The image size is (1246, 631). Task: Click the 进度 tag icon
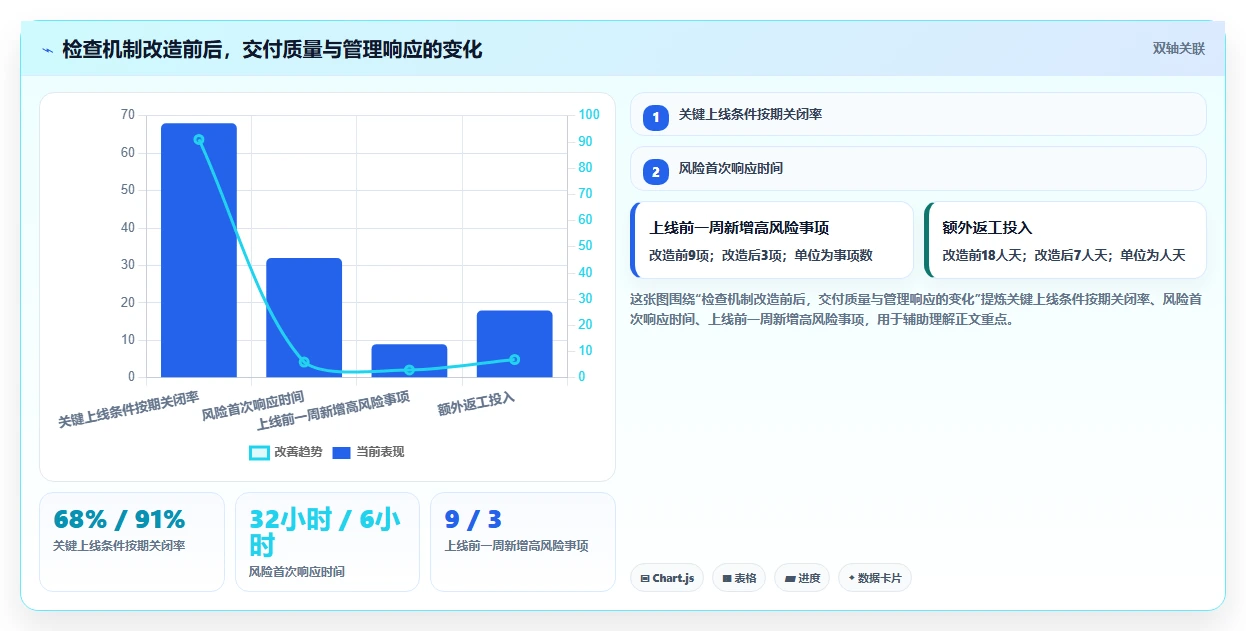coord(790,578)
